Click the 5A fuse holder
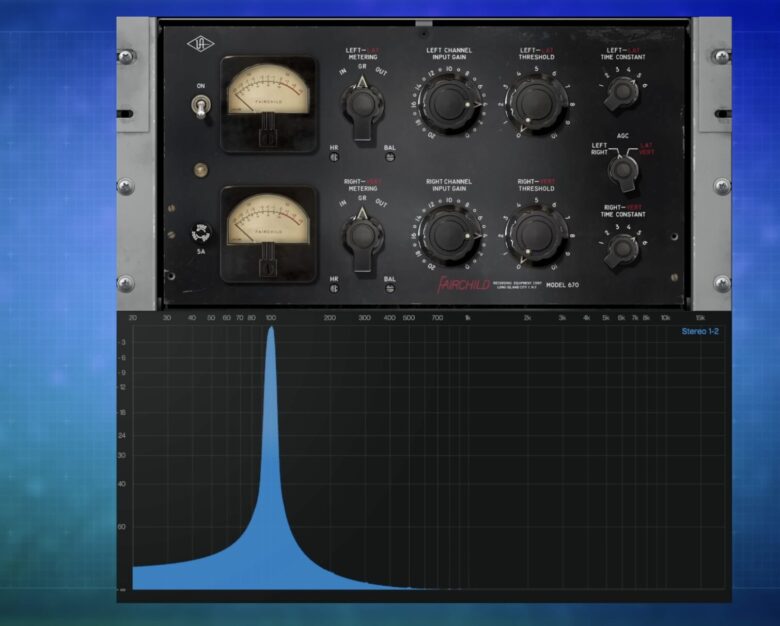The height and width of the screenshot is (626, 780). pos(202,234)
